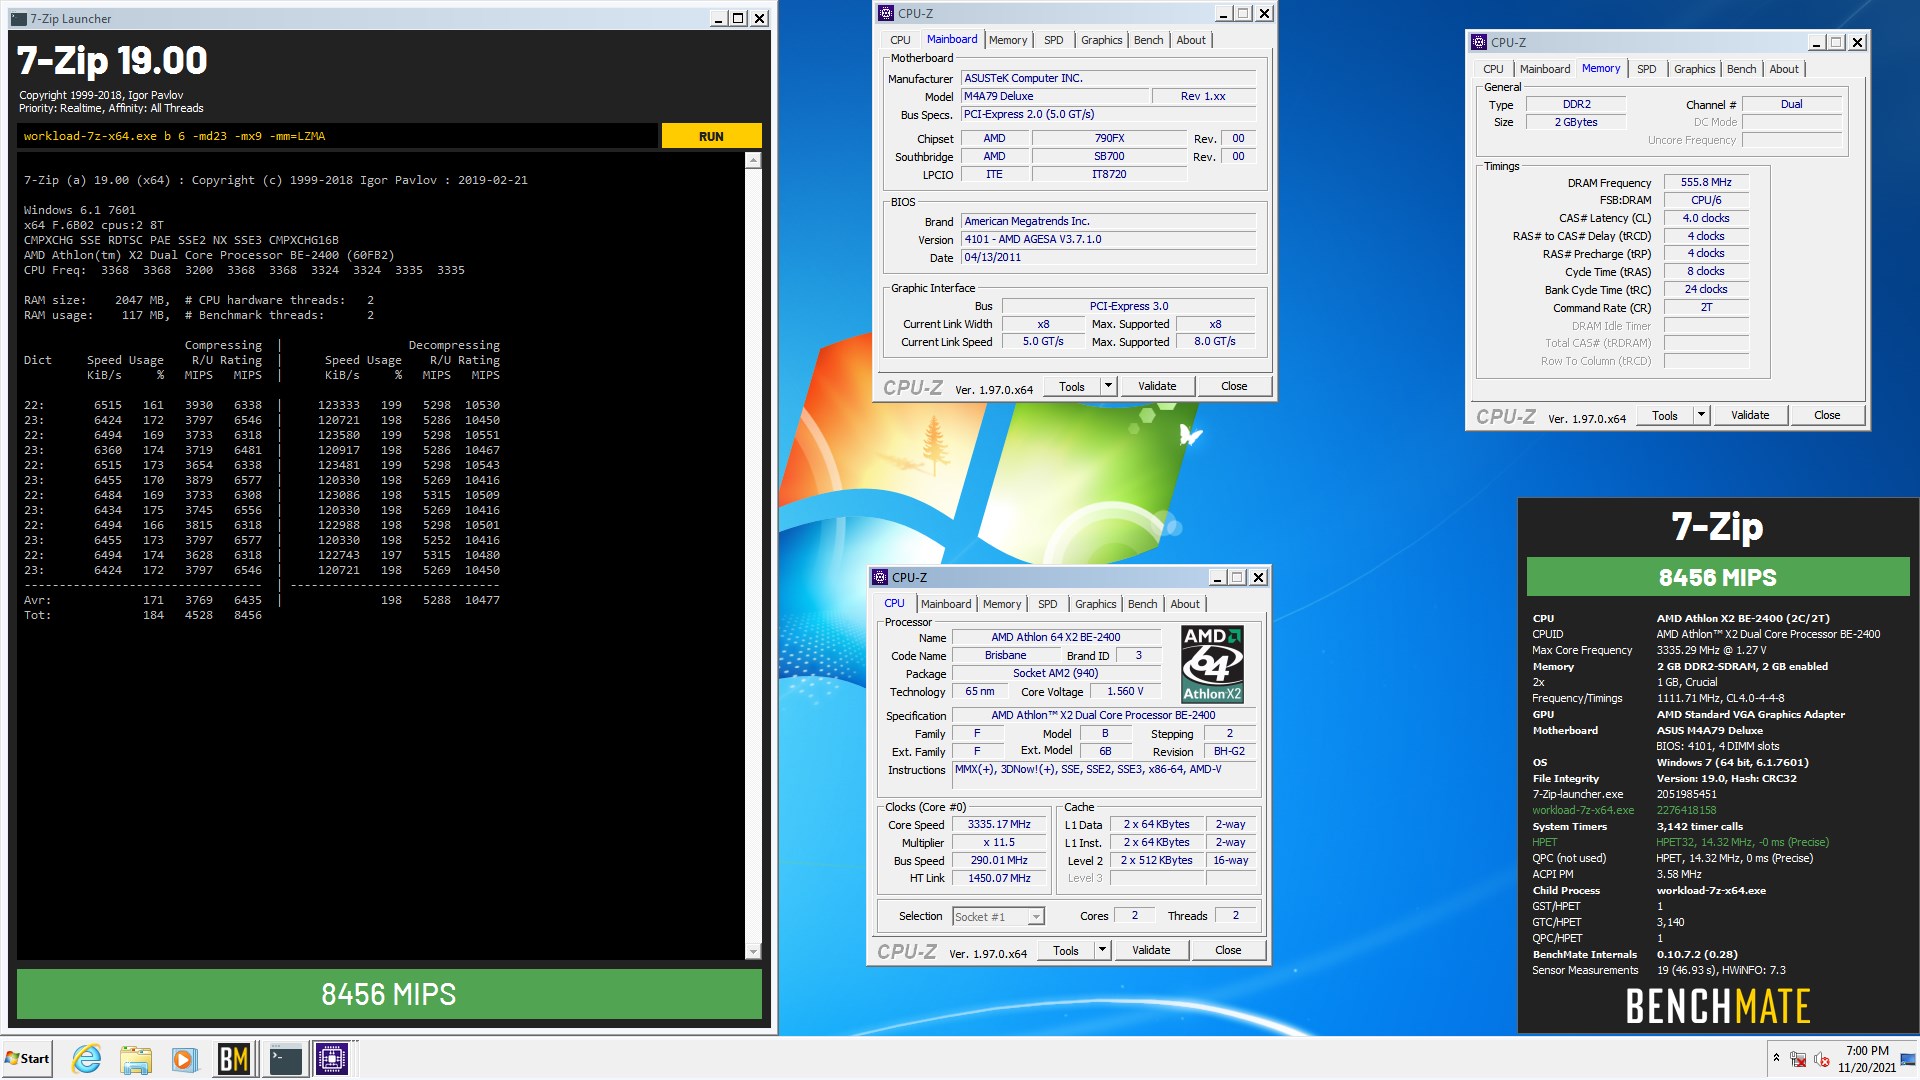Viewport: 1920px width, 1080px height.
Task: Click Show desktop button at taskbar end
Action: tap(1908, 1058)
